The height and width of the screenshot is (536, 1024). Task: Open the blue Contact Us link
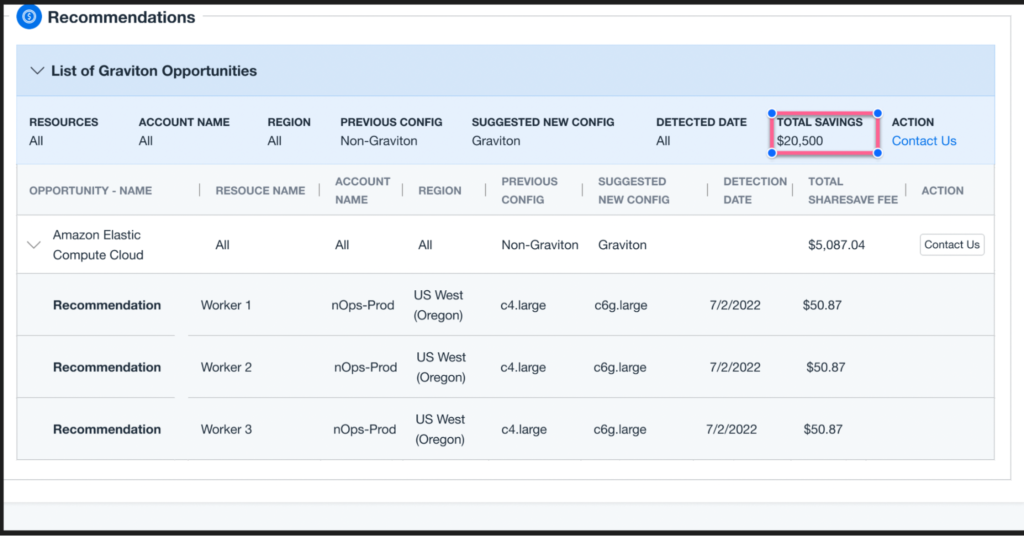coord(923,140)
